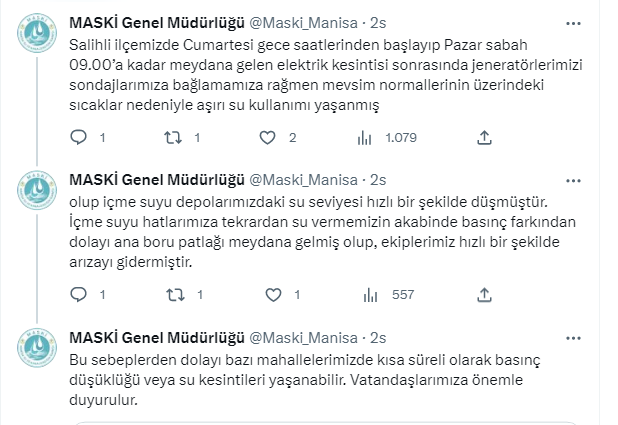This screenshot has width=618, height=425.
Task: Open MASKİ avatar on second tweet
Action: tap(37, 190)
